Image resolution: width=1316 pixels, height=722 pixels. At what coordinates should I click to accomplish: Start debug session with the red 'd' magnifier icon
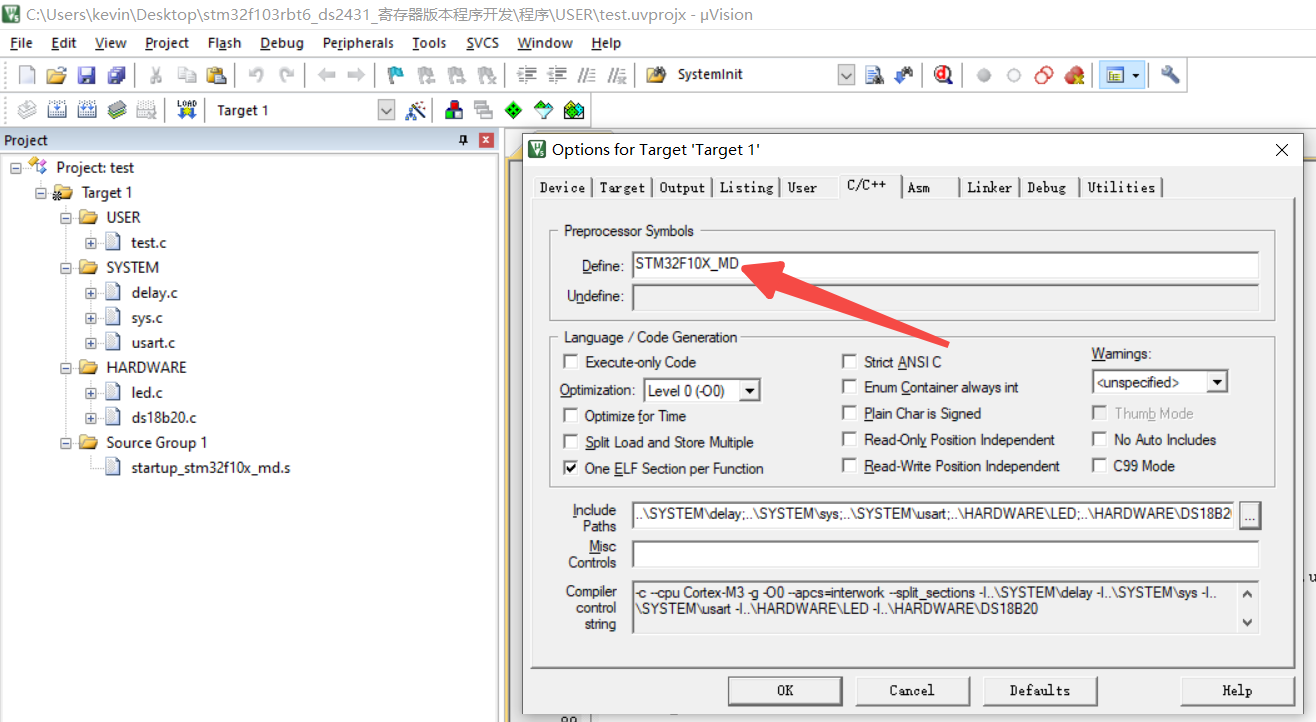pos(942,75)
